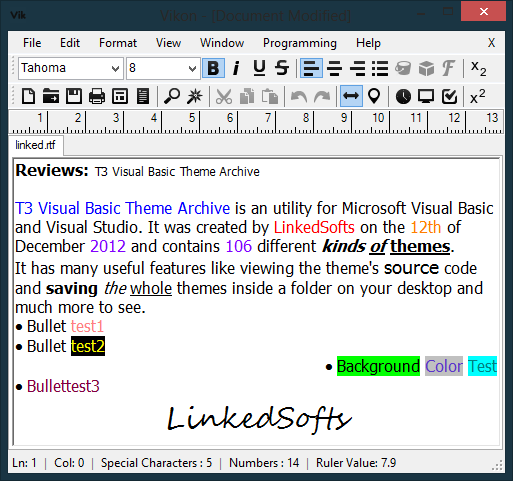Toggle Underline formatting button
513x481 pixels.
pos(259,68)
